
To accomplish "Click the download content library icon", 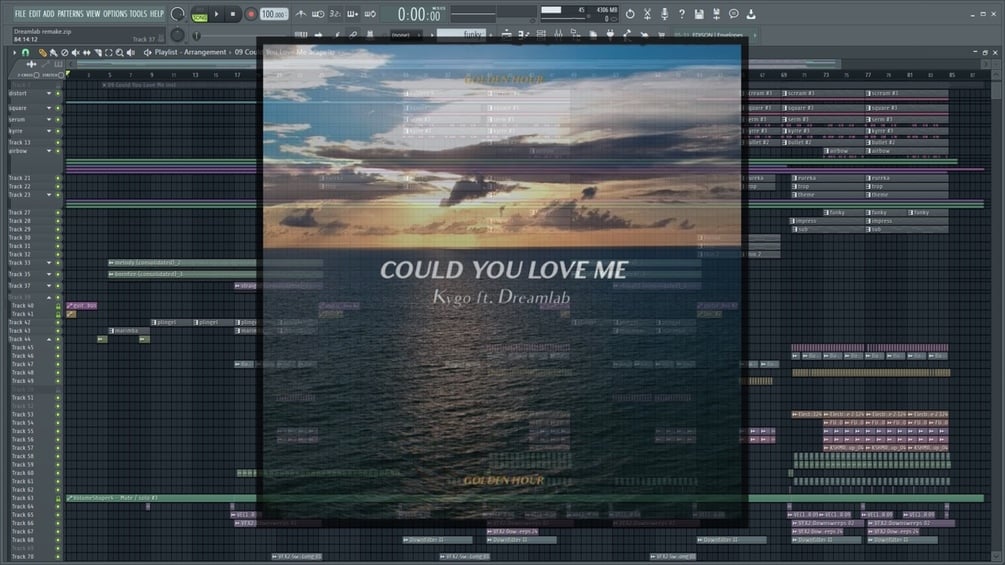I will [x=751, y=13].
